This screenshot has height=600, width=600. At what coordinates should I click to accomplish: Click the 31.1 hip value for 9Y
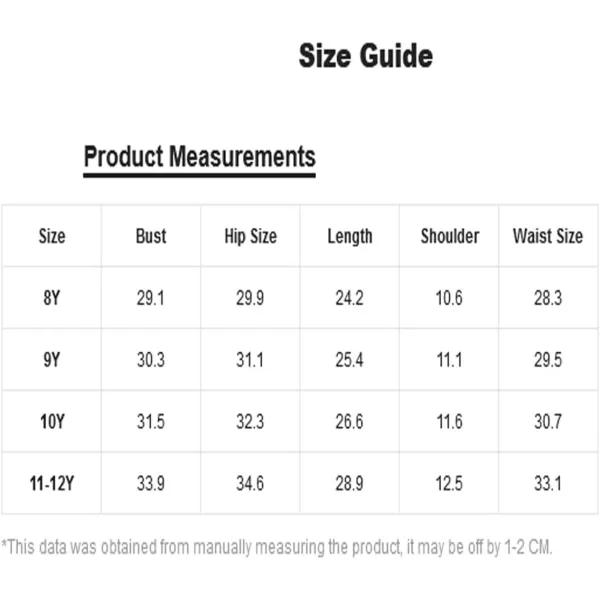pos(250,360)
